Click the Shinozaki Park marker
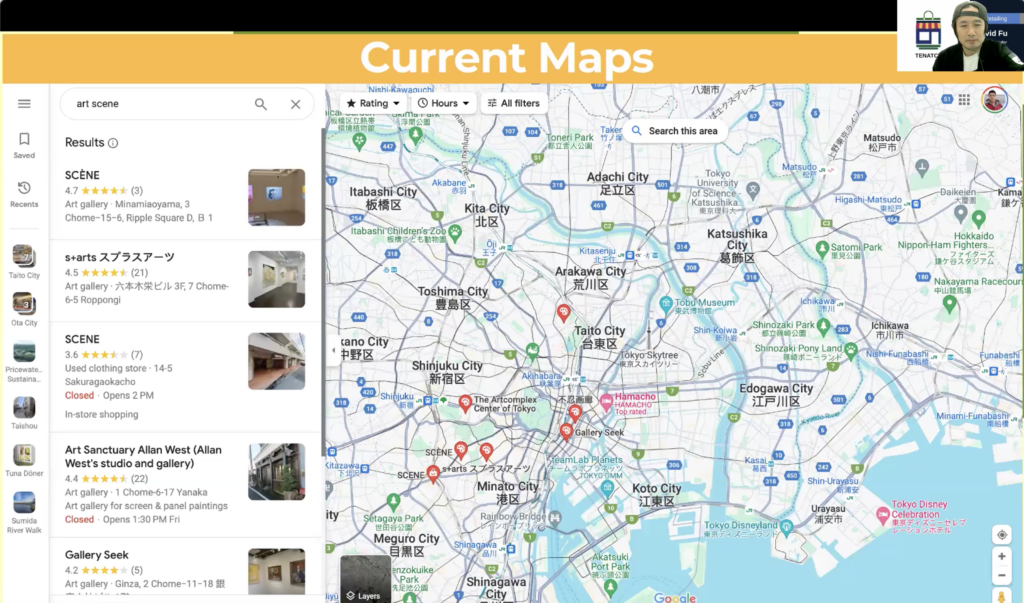Screen dimensions: 1024x603 tap(824, 325)
